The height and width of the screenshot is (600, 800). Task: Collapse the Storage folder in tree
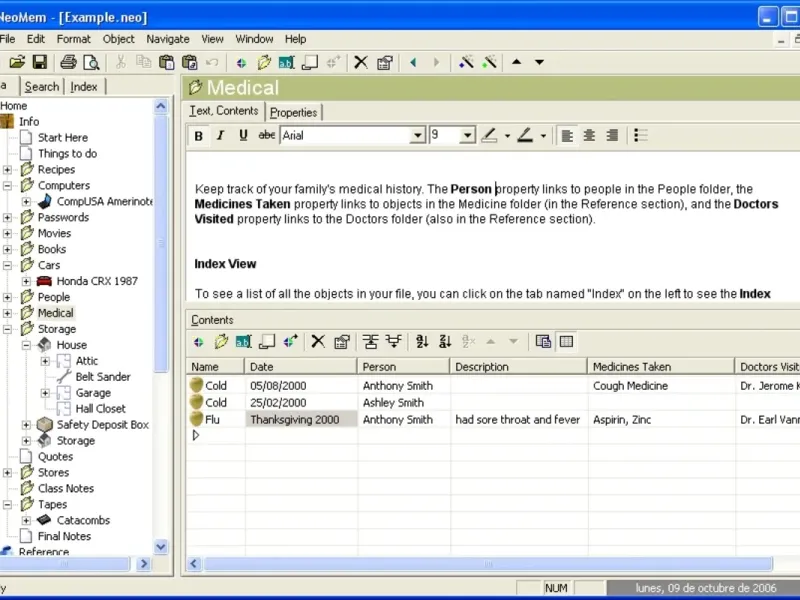point(8,329)
